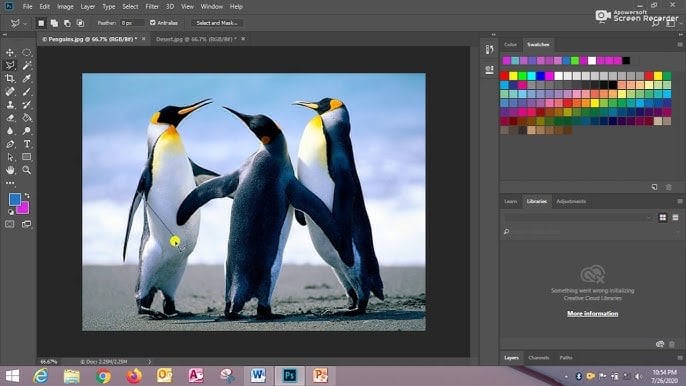Create new swatch from foreground color
Screen dimensions: 686x386
654,187
